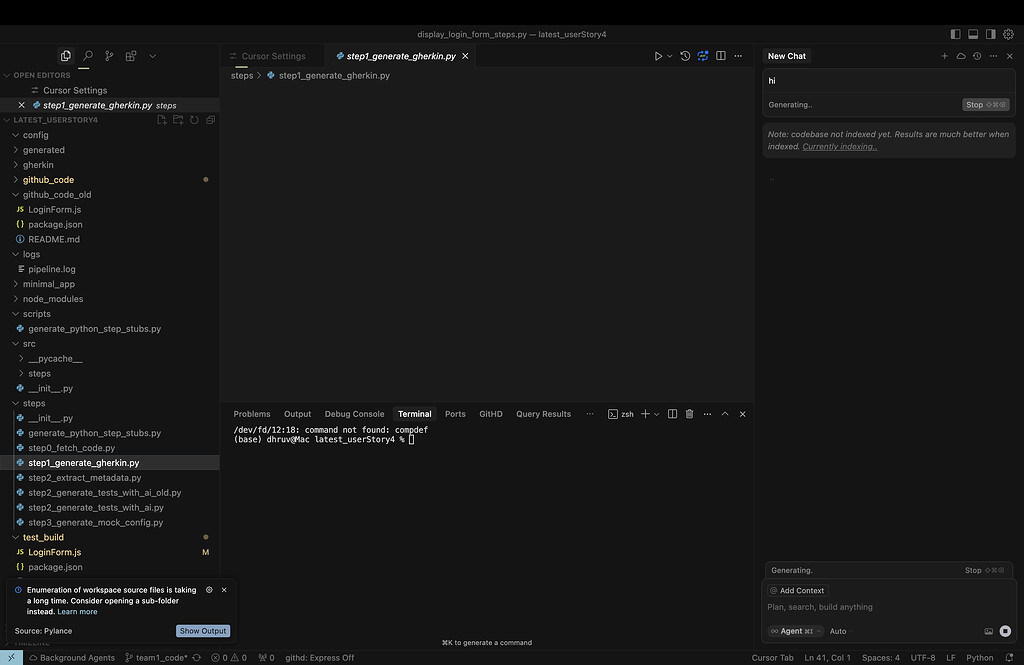Open the Agent mode dropdown
This screenshot has height=665, width=1024.
coord(793,631)
